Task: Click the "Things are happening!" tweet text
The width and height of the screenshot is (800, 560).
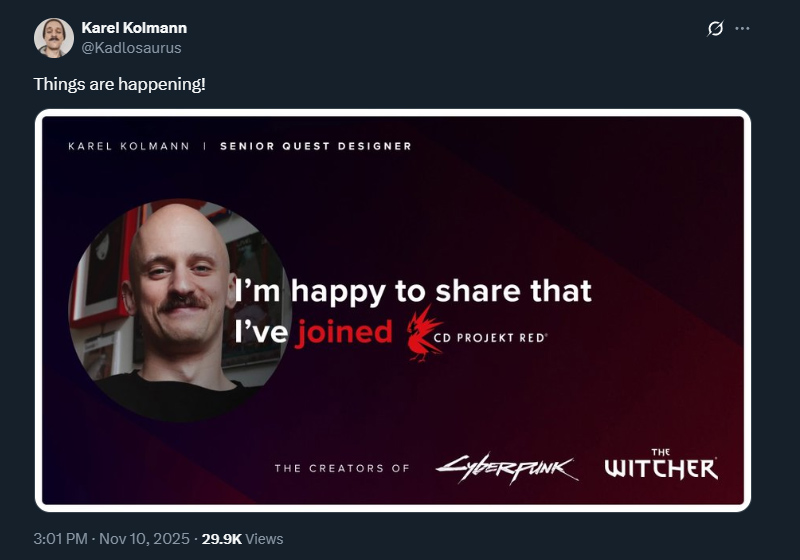Action: (119, 84)
